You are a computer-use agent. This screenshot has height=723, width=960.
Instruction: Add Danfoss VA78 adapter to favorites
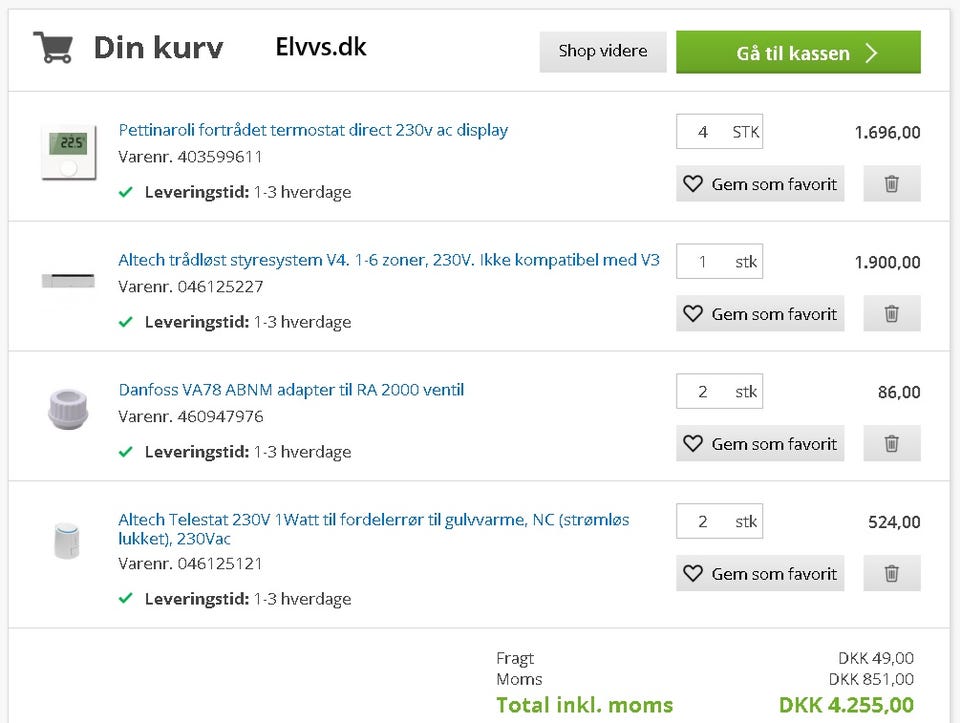[x=760, y=444]
